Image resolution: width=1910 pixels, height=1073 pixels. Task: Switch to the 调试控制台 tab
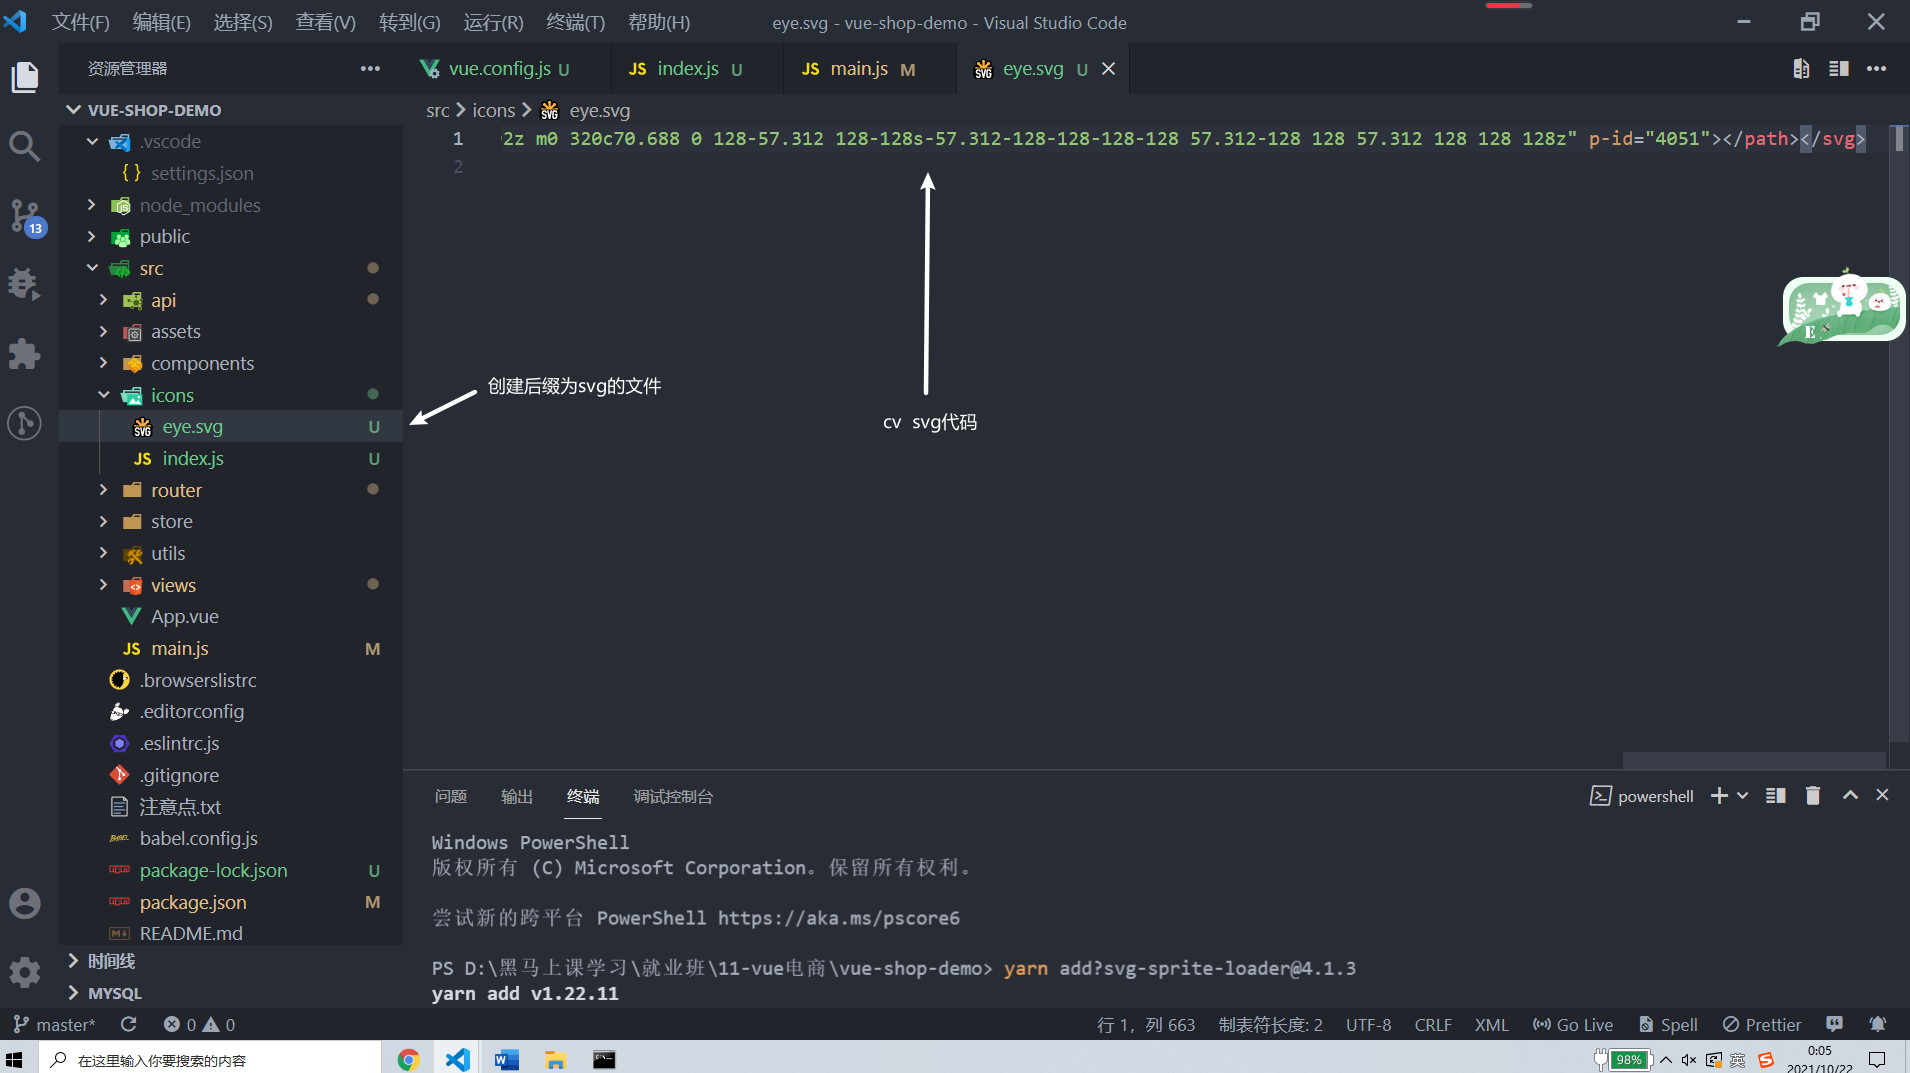click(673, 797)
